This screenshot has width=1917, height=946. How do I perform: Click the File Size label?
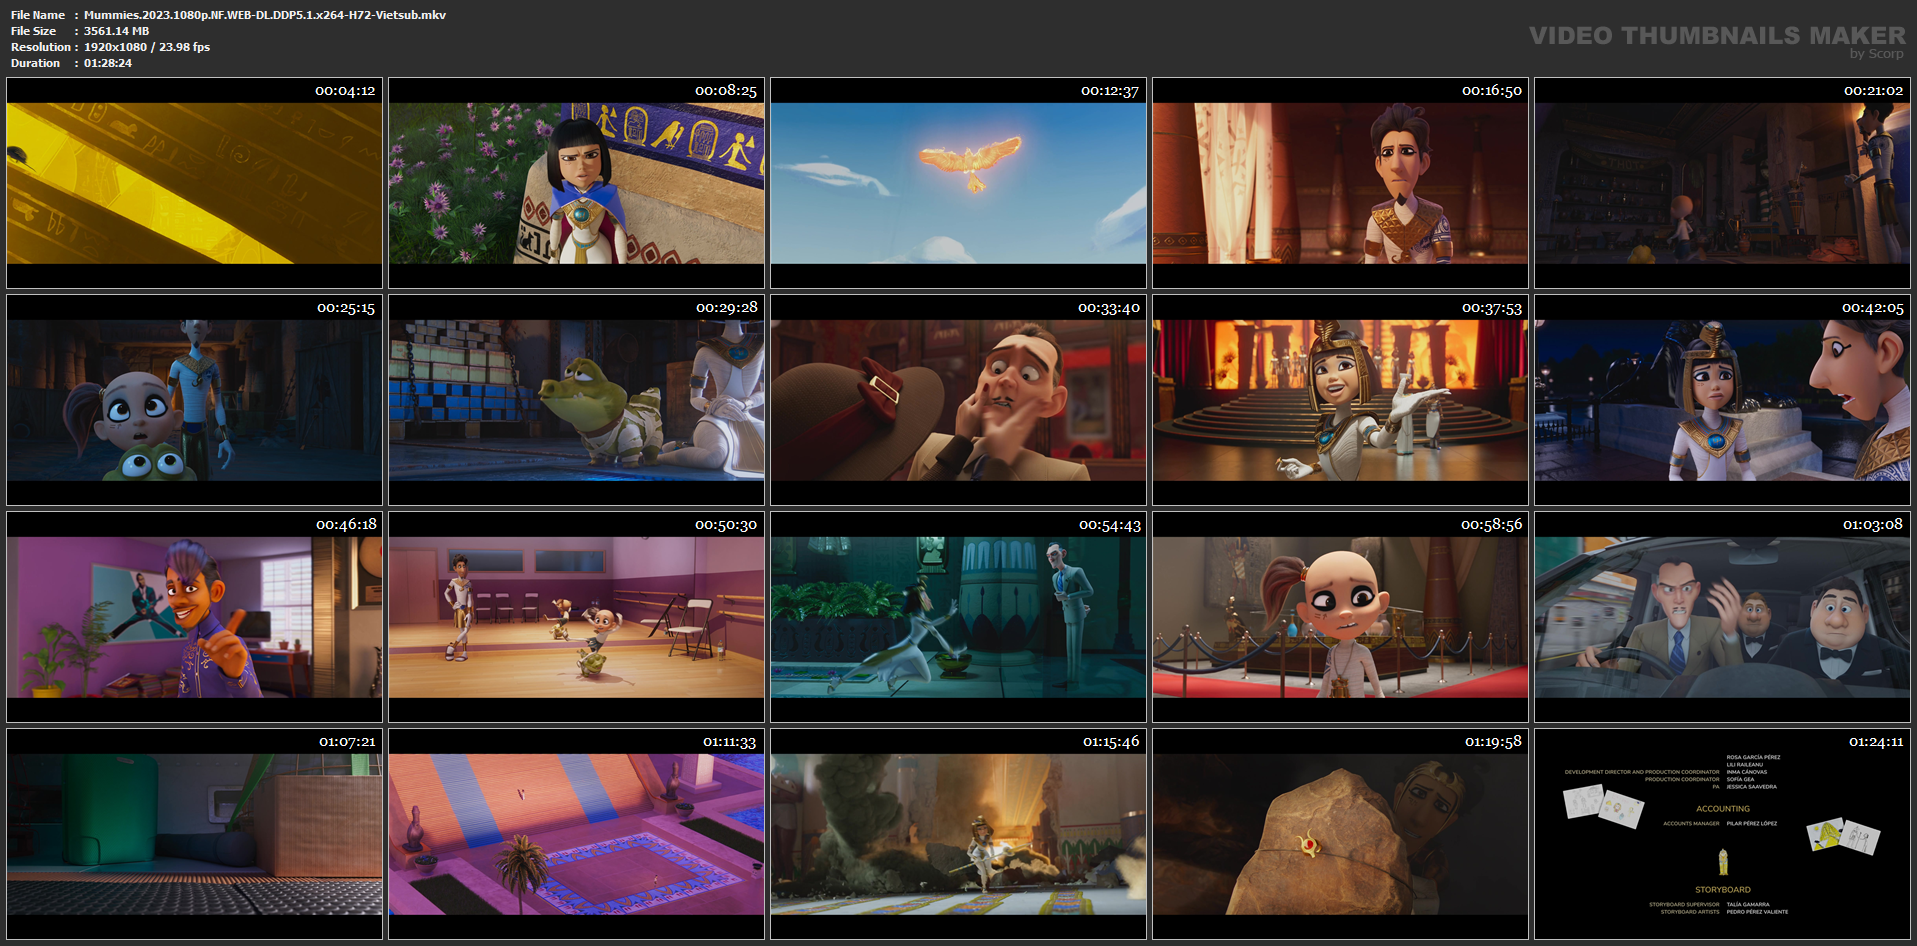(34, 31)
